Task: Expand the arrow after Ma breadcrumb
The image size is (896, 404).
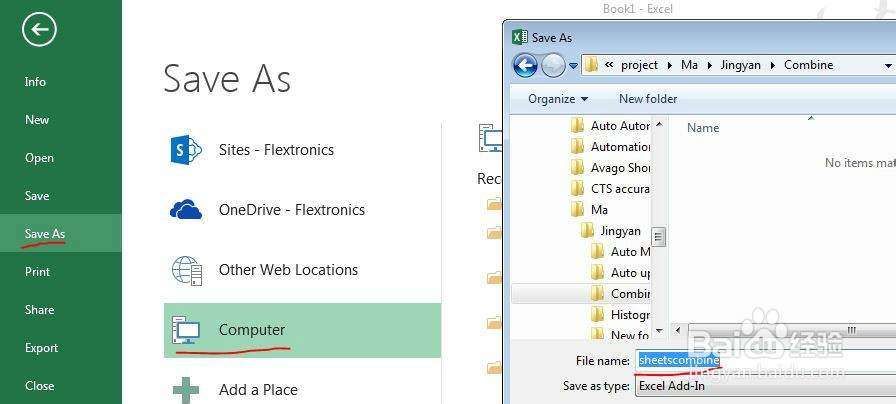Action: [709, 66]
